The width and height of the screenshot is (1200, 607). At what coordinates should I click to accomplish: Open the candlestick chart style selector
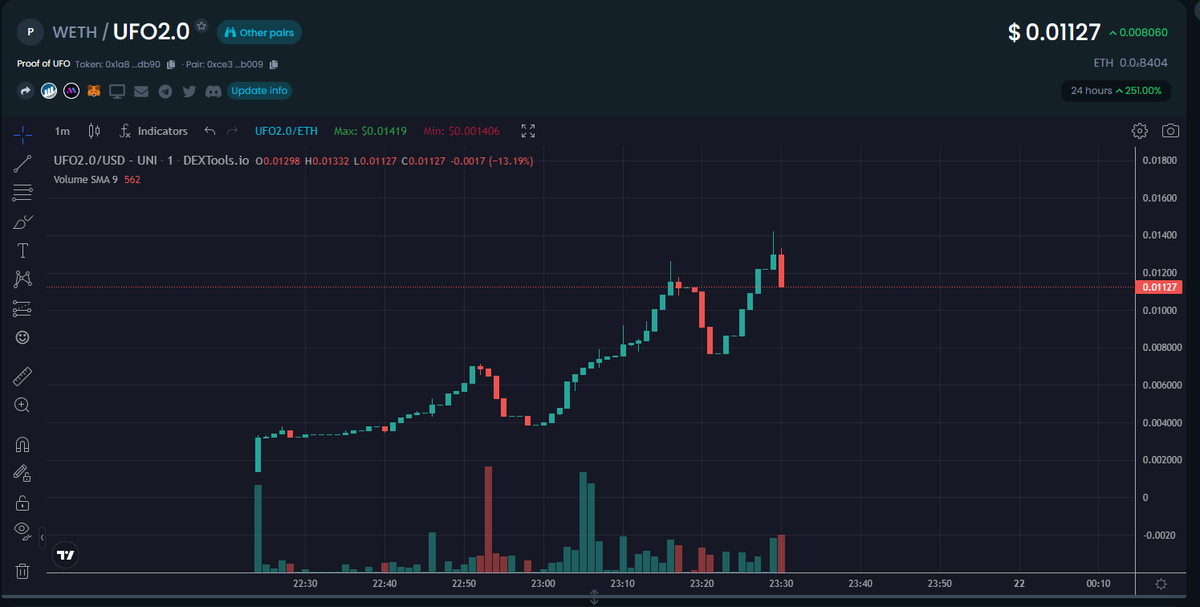coord(94,131)
